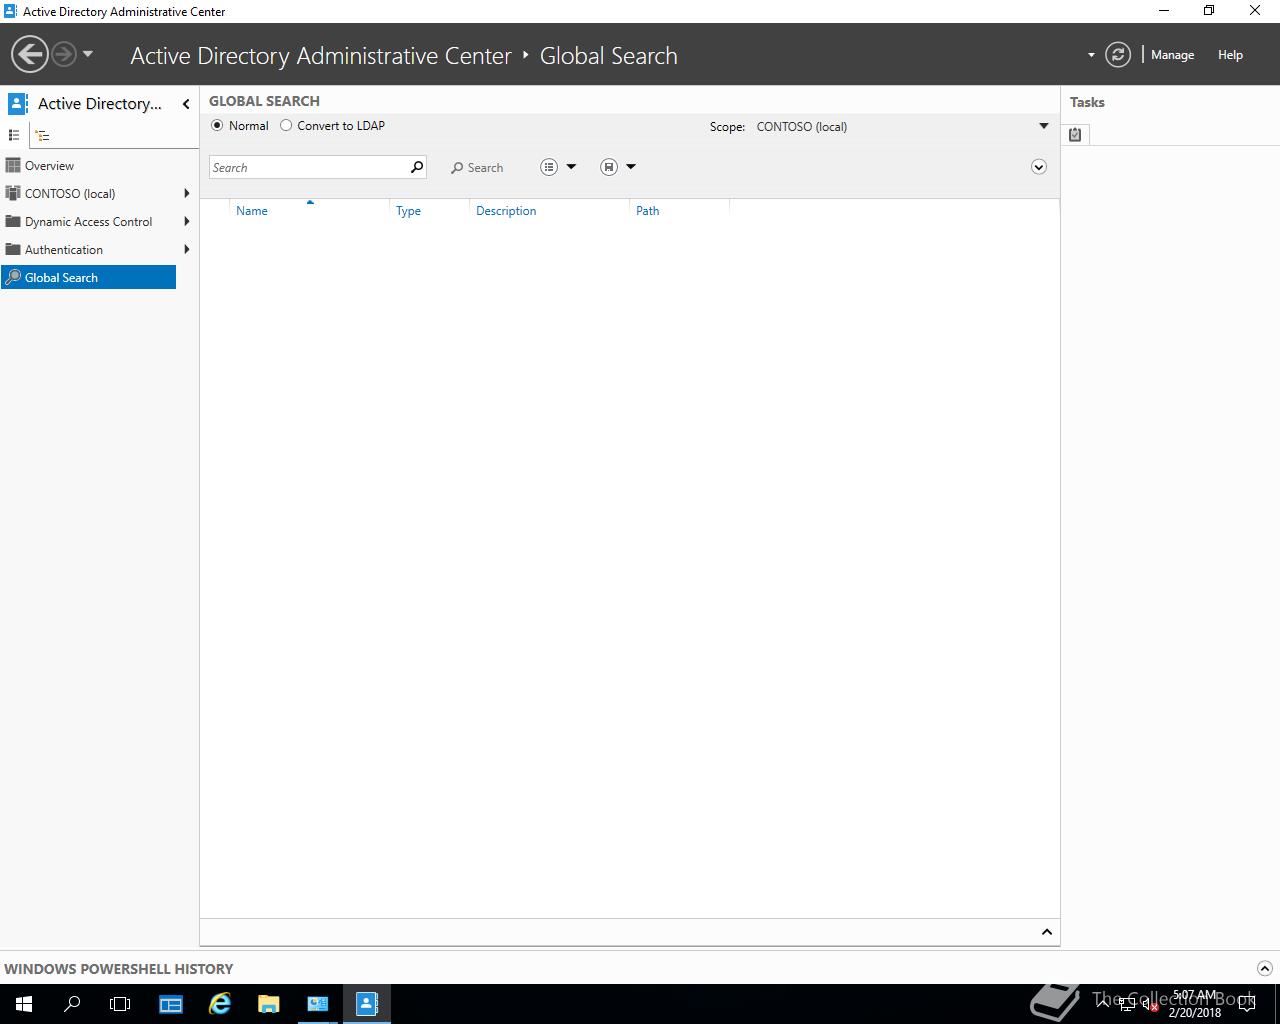The height and width of the screenshot is (1024, 1280).
Task: Select Dynamic Access Control node
Action: [88, 222]
